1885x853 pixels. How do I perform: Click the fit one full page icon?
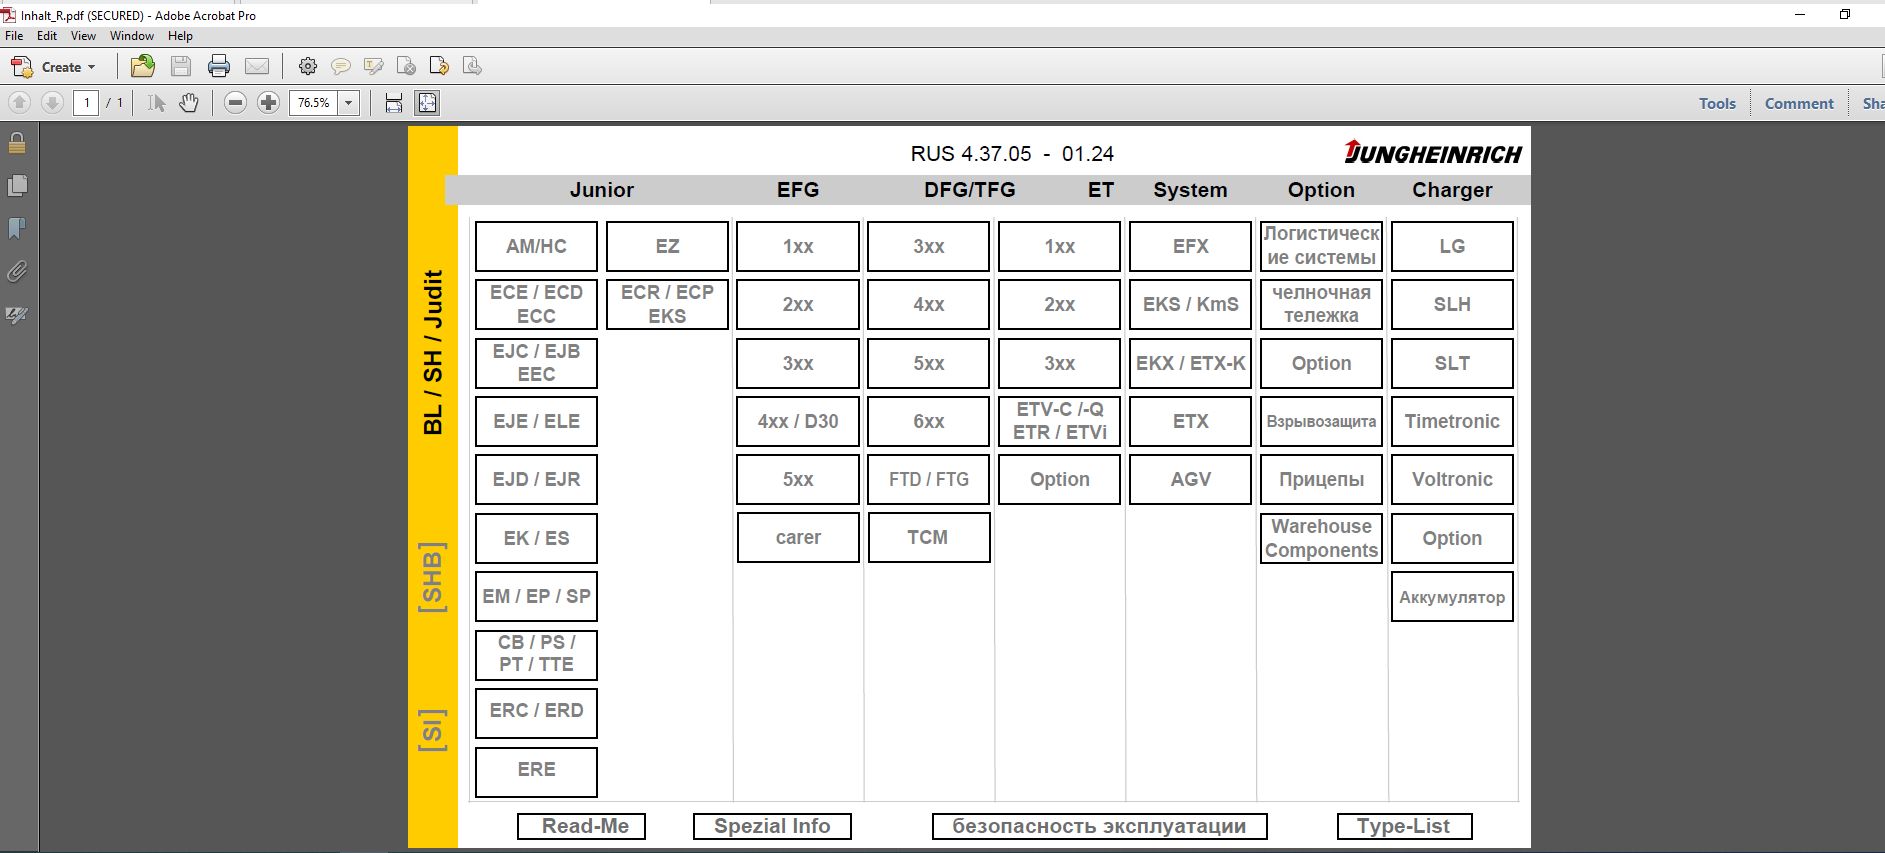[x=427, y=102]
